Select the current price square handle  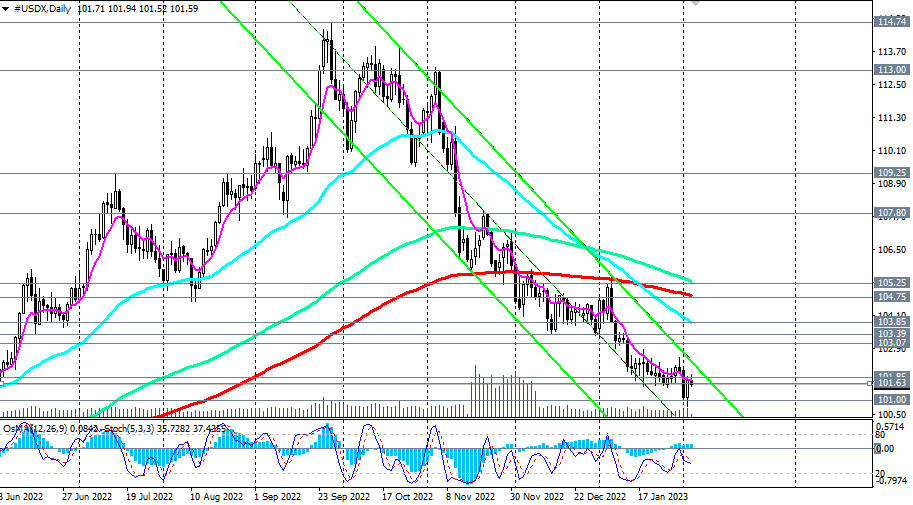tap(870, 383)
